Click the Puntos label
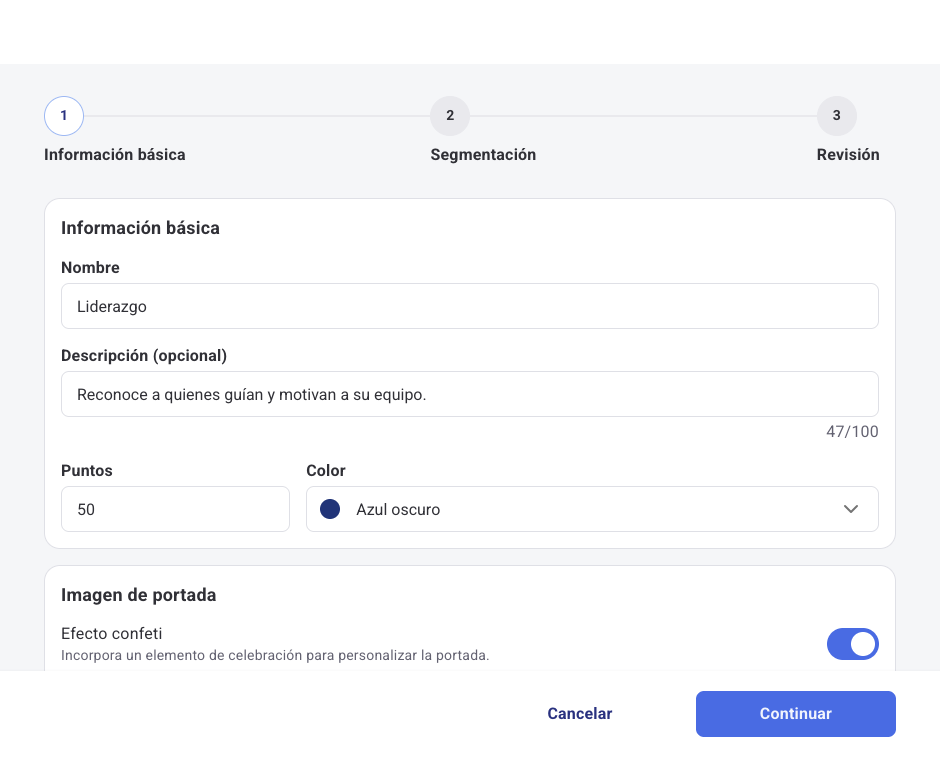This screenshot has height=757, width=940. [x=87, y=471]
